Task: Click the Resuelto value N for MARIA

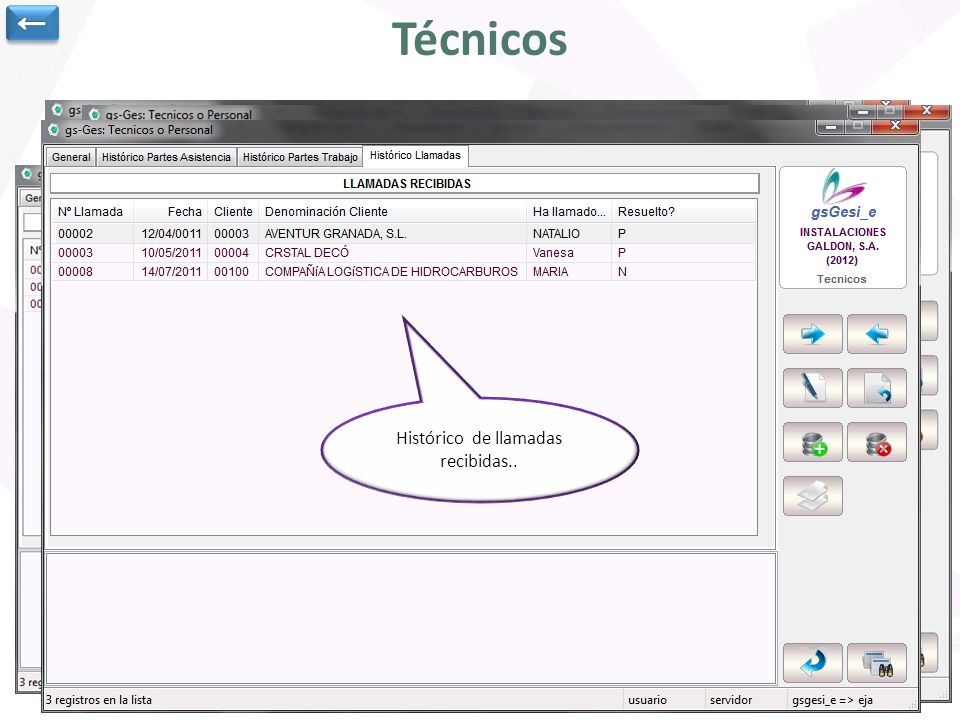Action: coord(622,272)
